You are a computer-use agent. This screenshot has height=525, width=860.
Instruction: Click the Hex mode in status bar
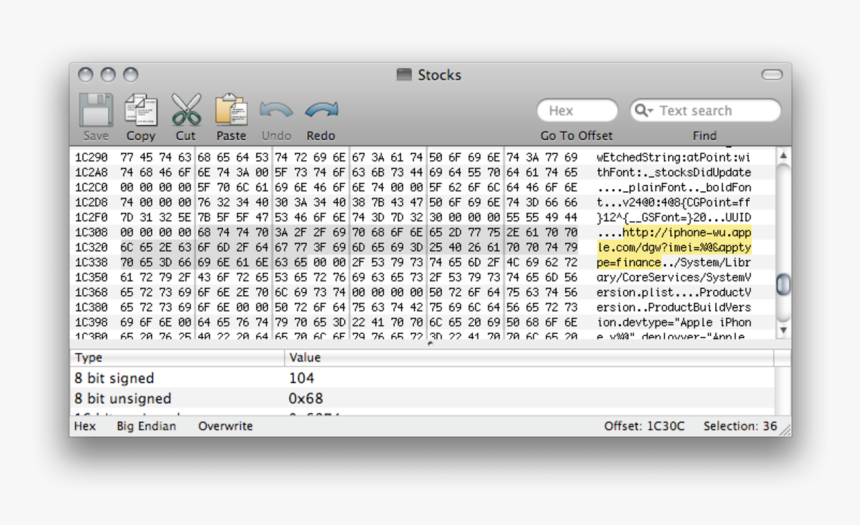point(85,426)
